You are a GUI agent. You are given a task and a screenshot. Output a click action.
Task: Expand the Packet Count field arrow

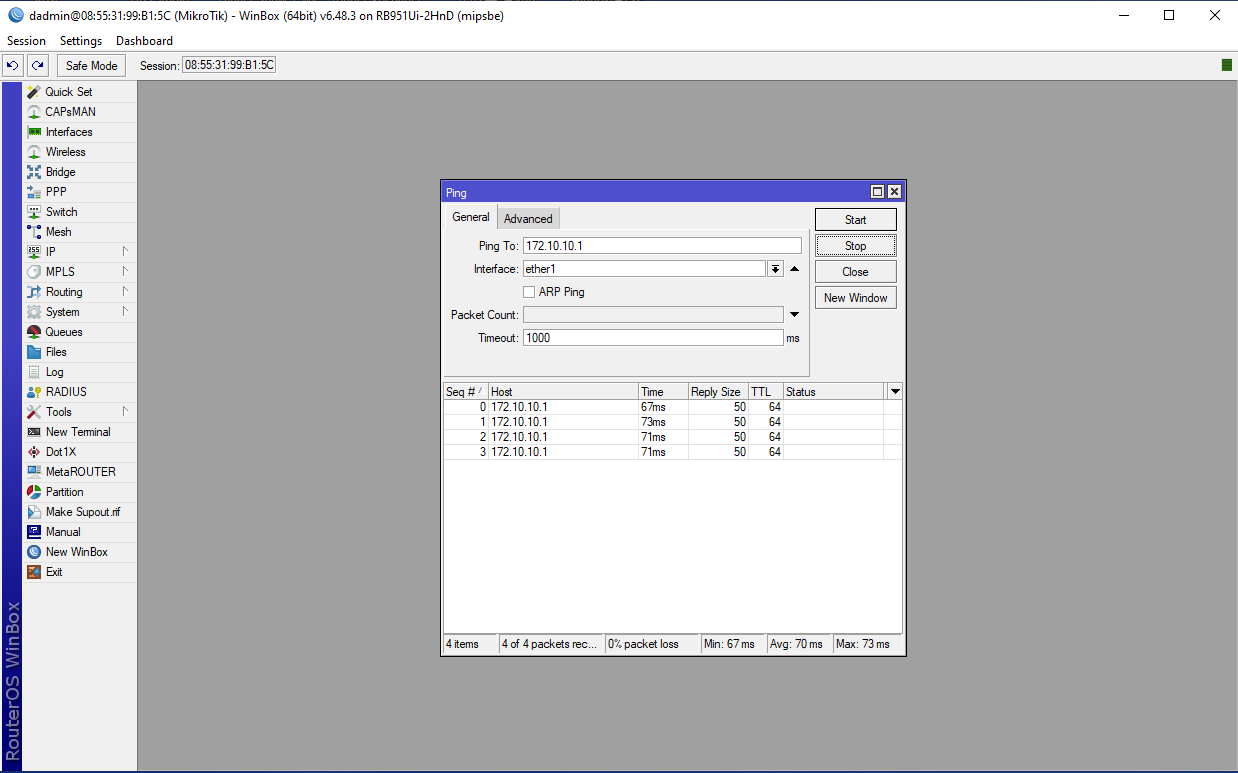pyautogui.click(x=794, y=315)
